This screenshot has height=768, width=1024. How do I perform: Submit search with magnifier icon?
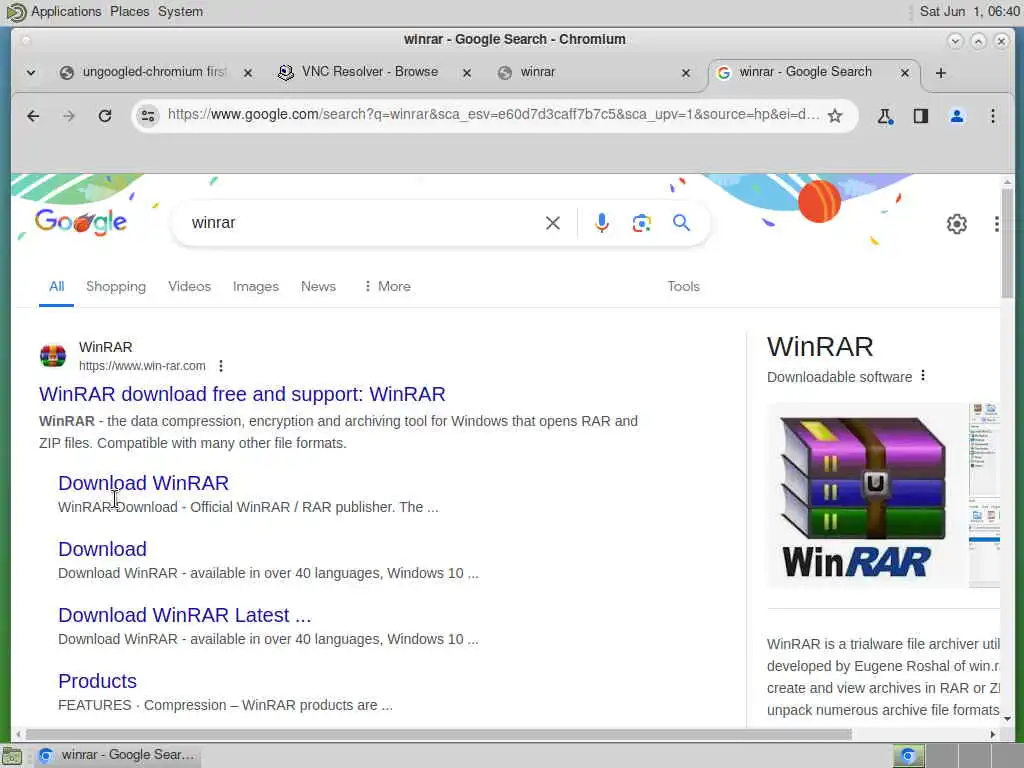[681, 223]
